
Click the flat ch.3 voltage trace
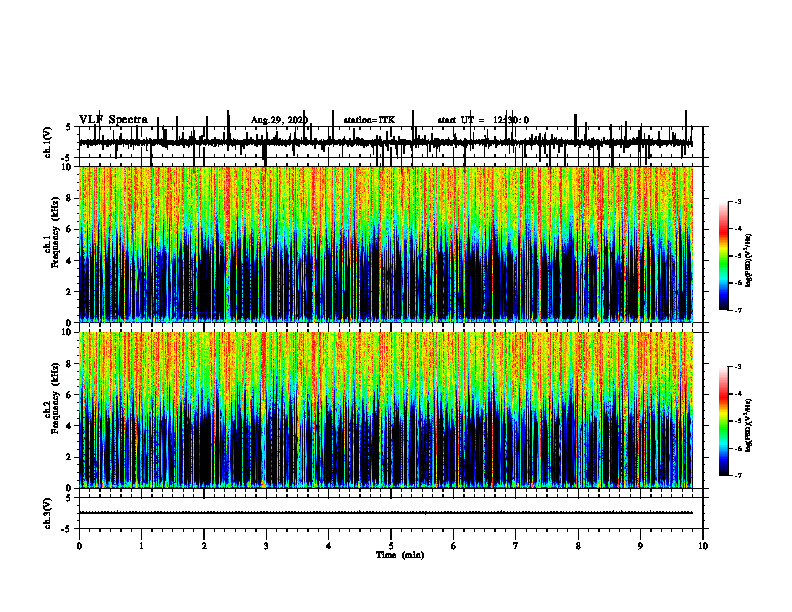pyautogui.click(x=385, y=513)
